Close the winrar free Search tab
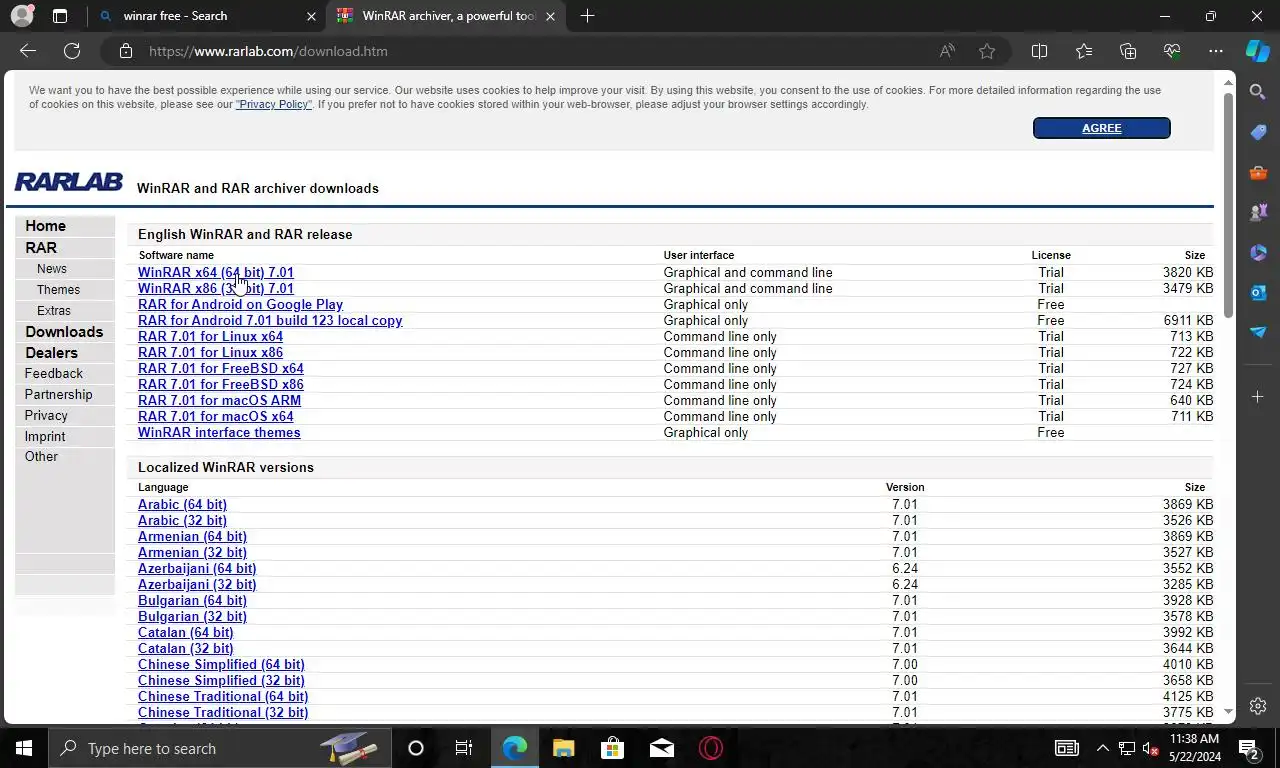1280x768 pixels. [x=311, y=16]
